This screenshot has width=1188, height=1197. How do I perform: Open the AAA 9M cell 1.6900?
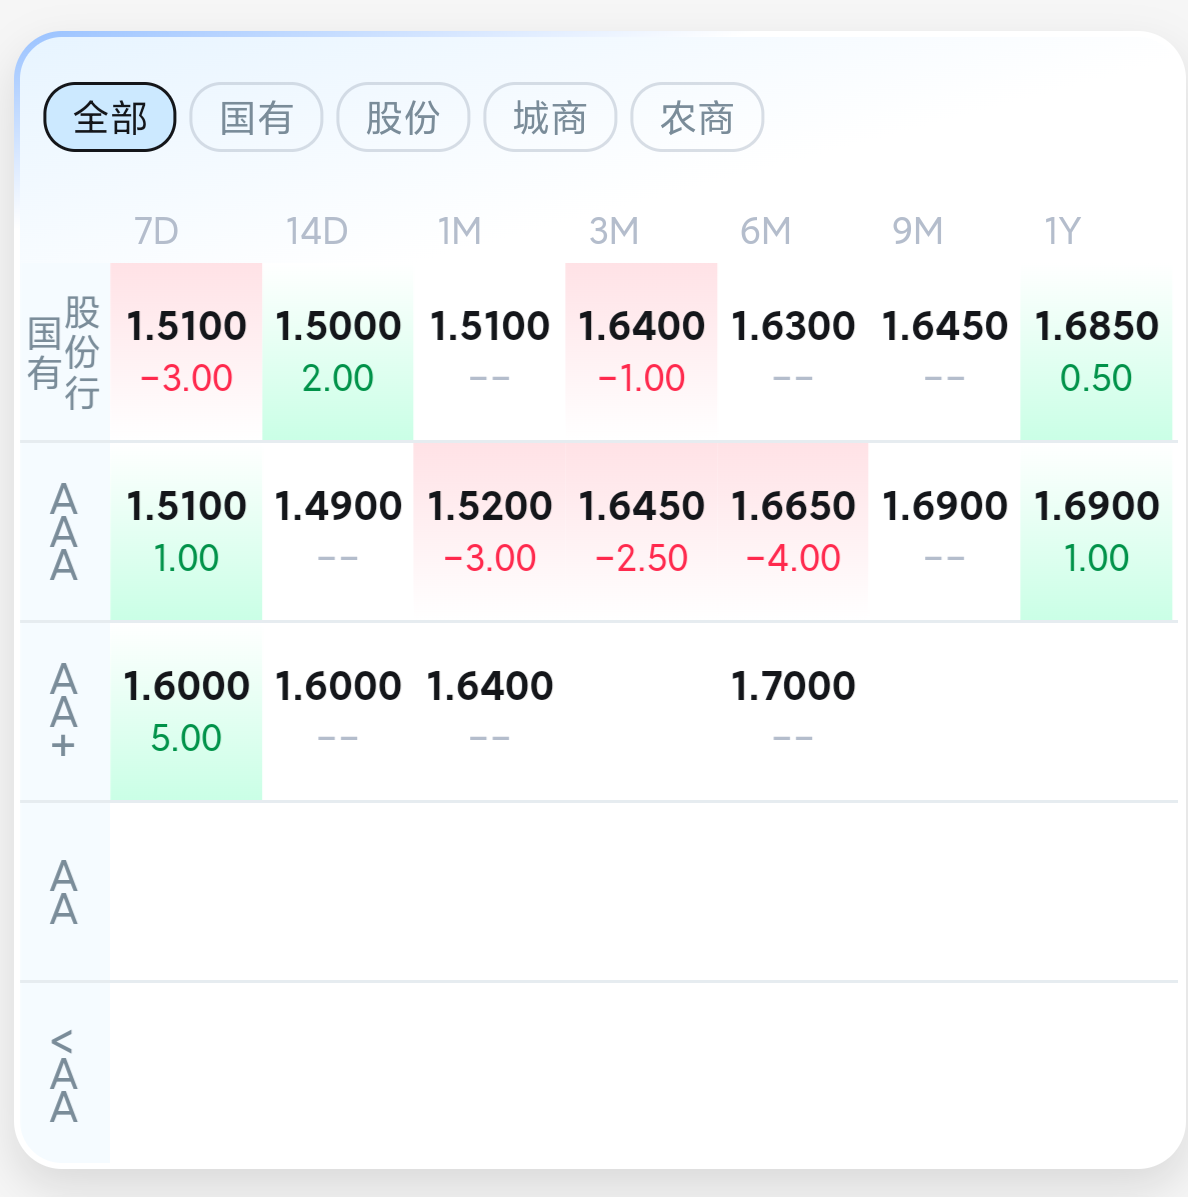pyautogui.click(x=944, y=531)
